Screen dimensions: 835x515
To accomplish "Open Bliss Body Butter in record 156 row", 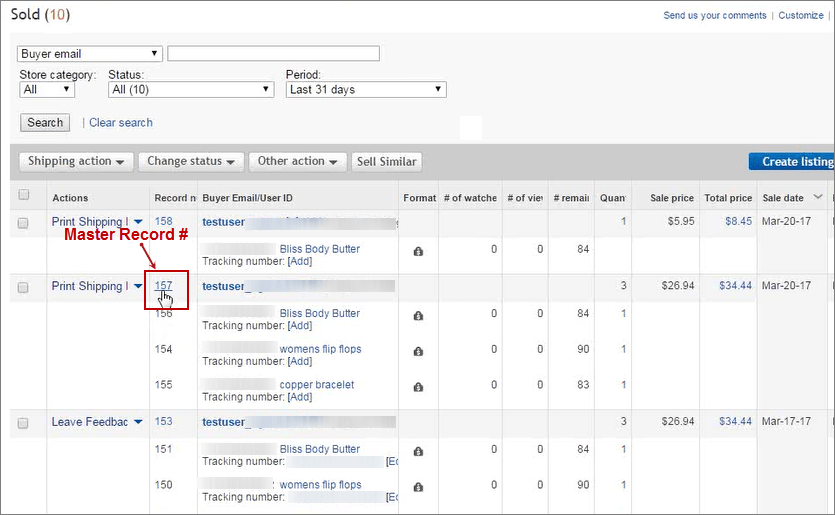I will coord(320,313).
